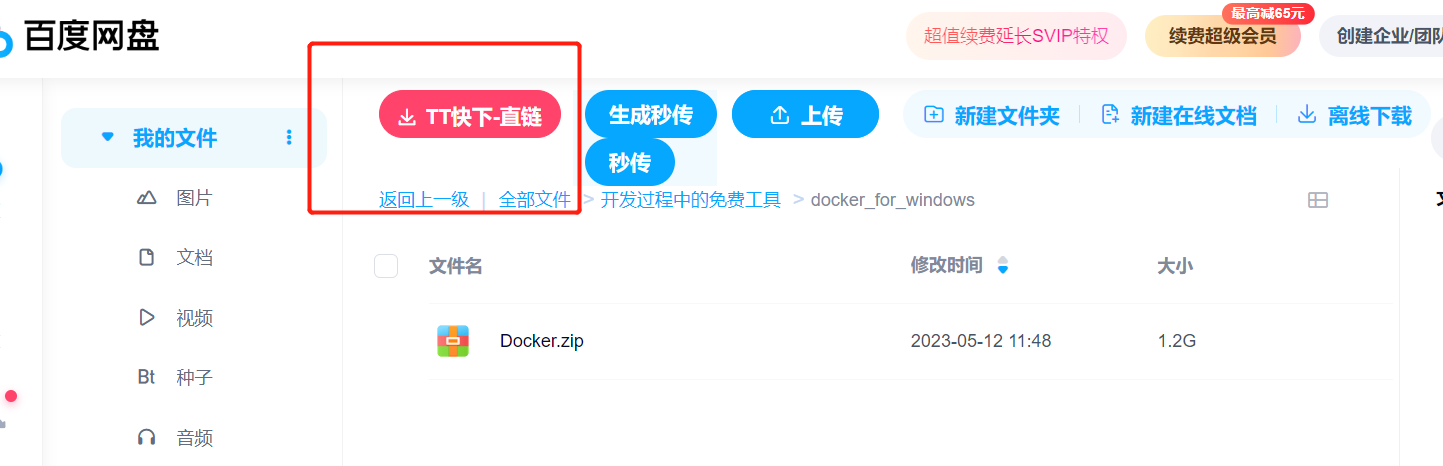Open the 音频 audio category
The height and width of the screenshot is (466, 1443).
coord(174,438)
